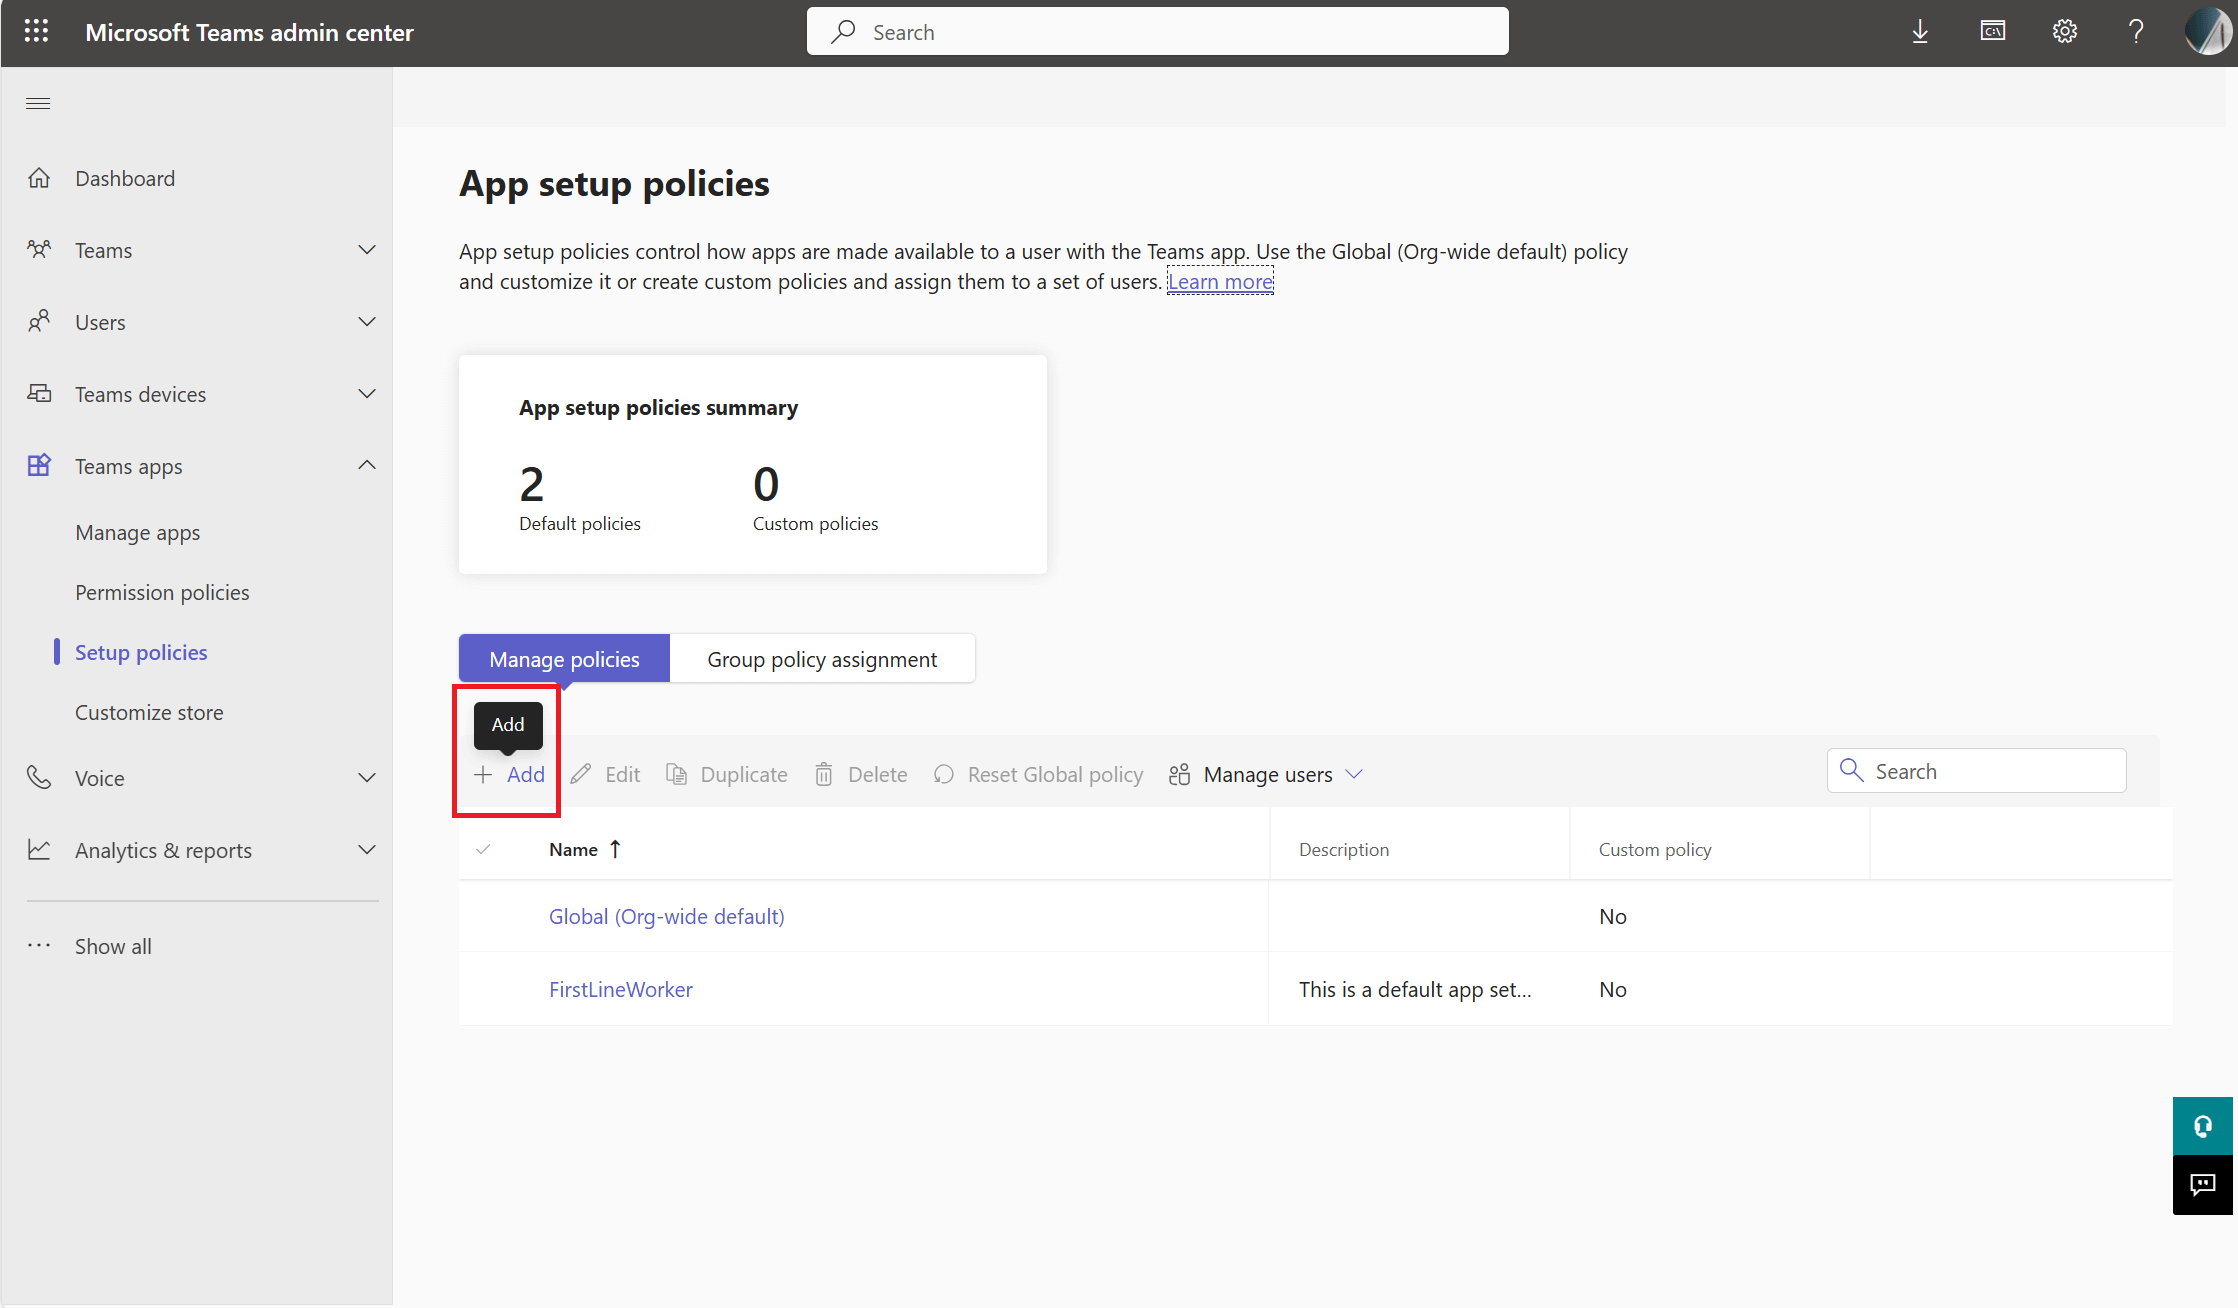
Task: Click the Users icon in sidebar
Action: pyautogui.click(x=39, y=322)
